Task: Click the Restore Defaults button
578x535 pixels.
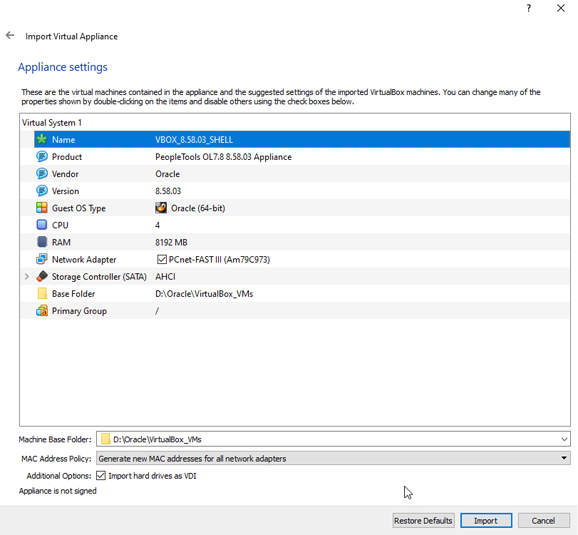Action: pyautogui.click(x=423, y=521)
